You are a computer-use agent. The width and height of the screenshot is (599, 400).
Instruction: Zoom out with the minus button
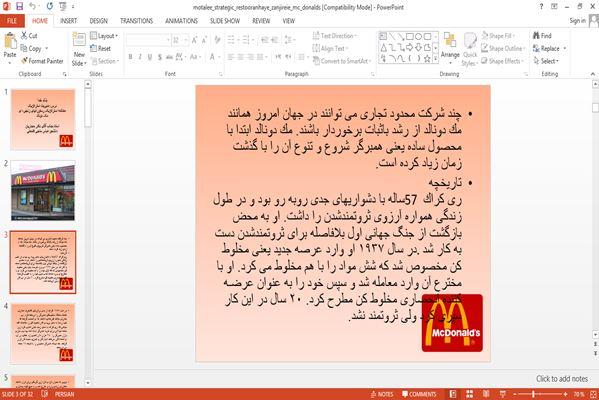[515, 394]
